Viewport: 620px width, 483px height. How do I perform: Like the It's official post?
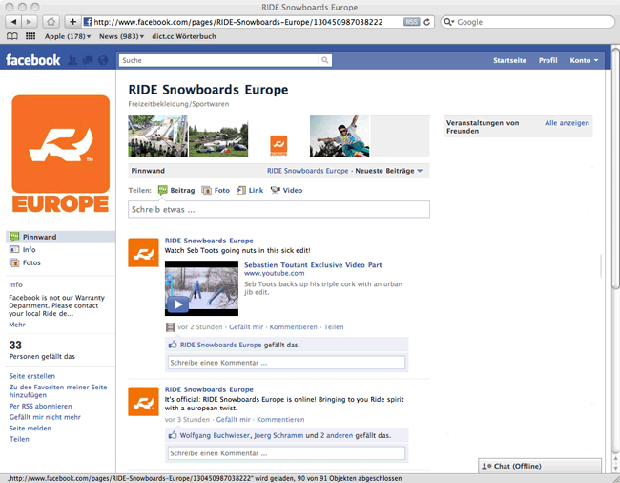click(x=233, y=419)
